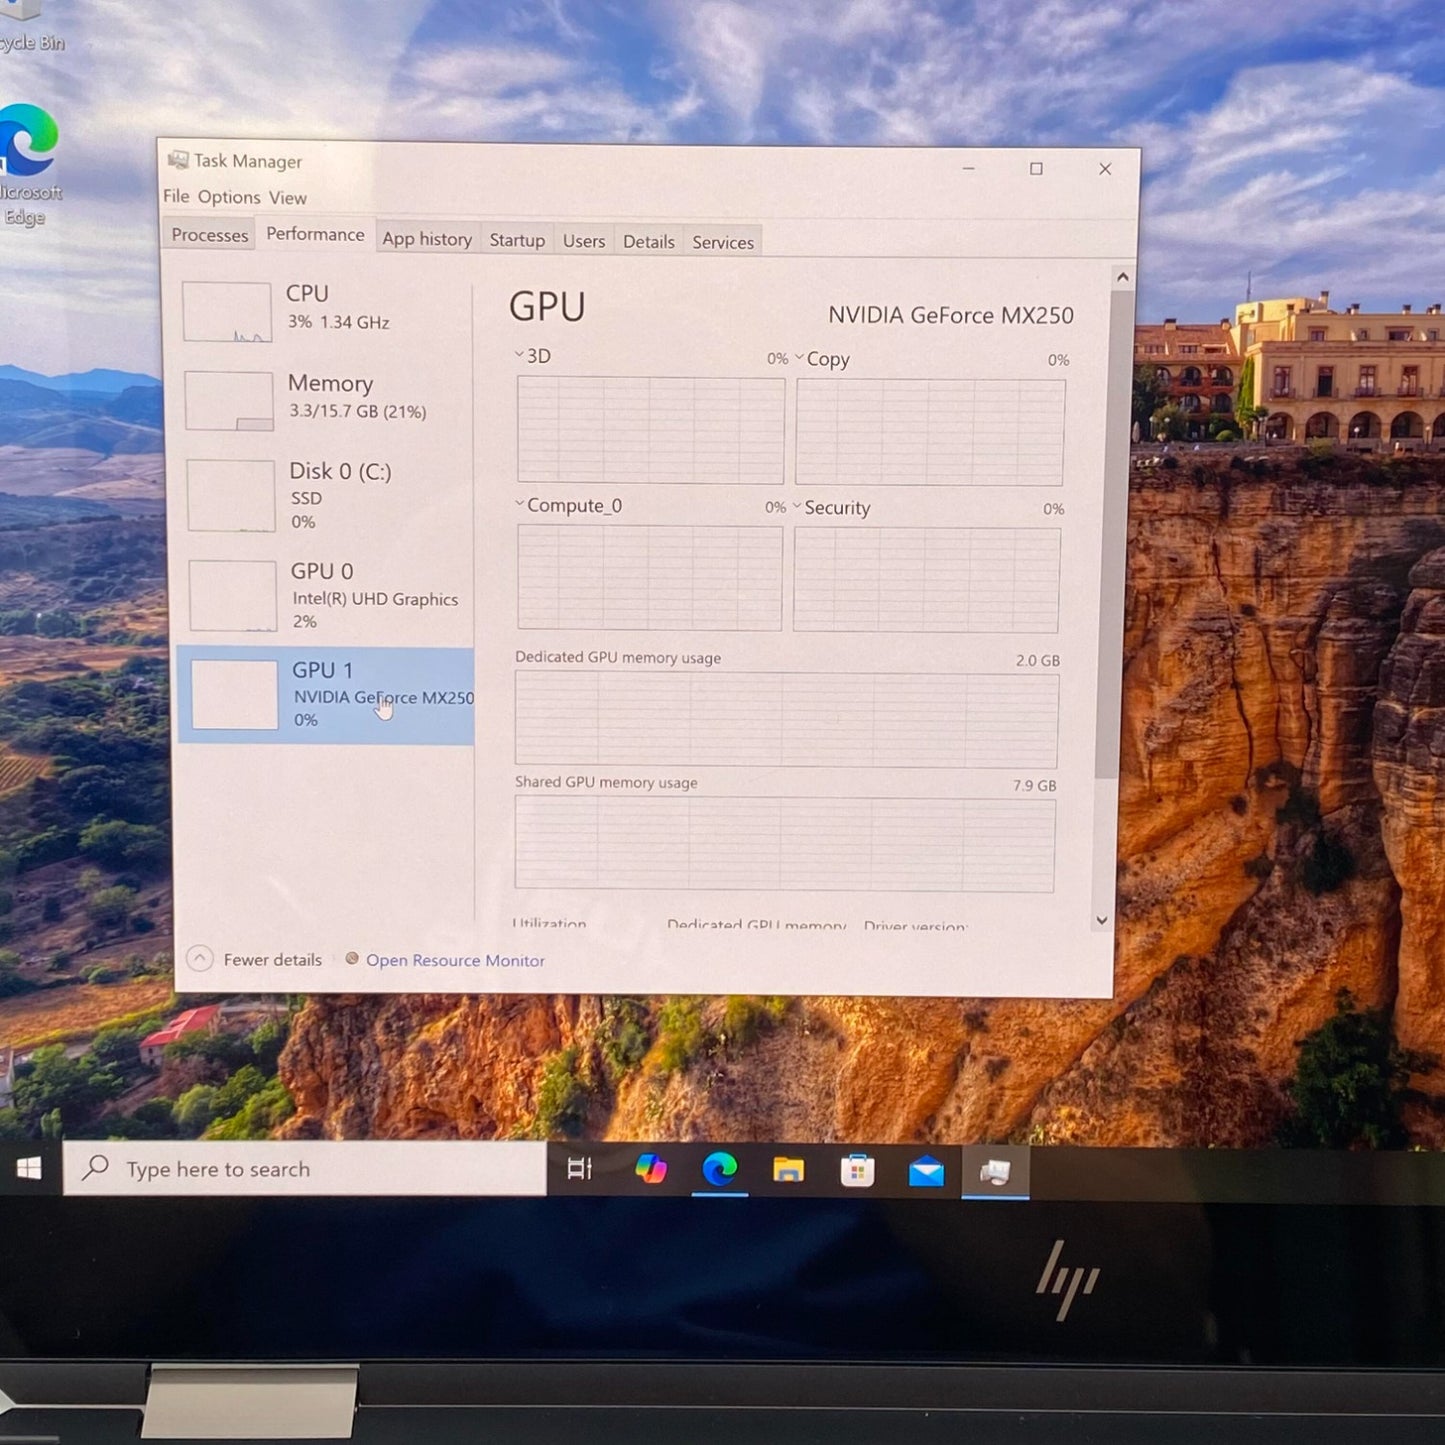
Task: Open the Details tab
Action: 649,242
